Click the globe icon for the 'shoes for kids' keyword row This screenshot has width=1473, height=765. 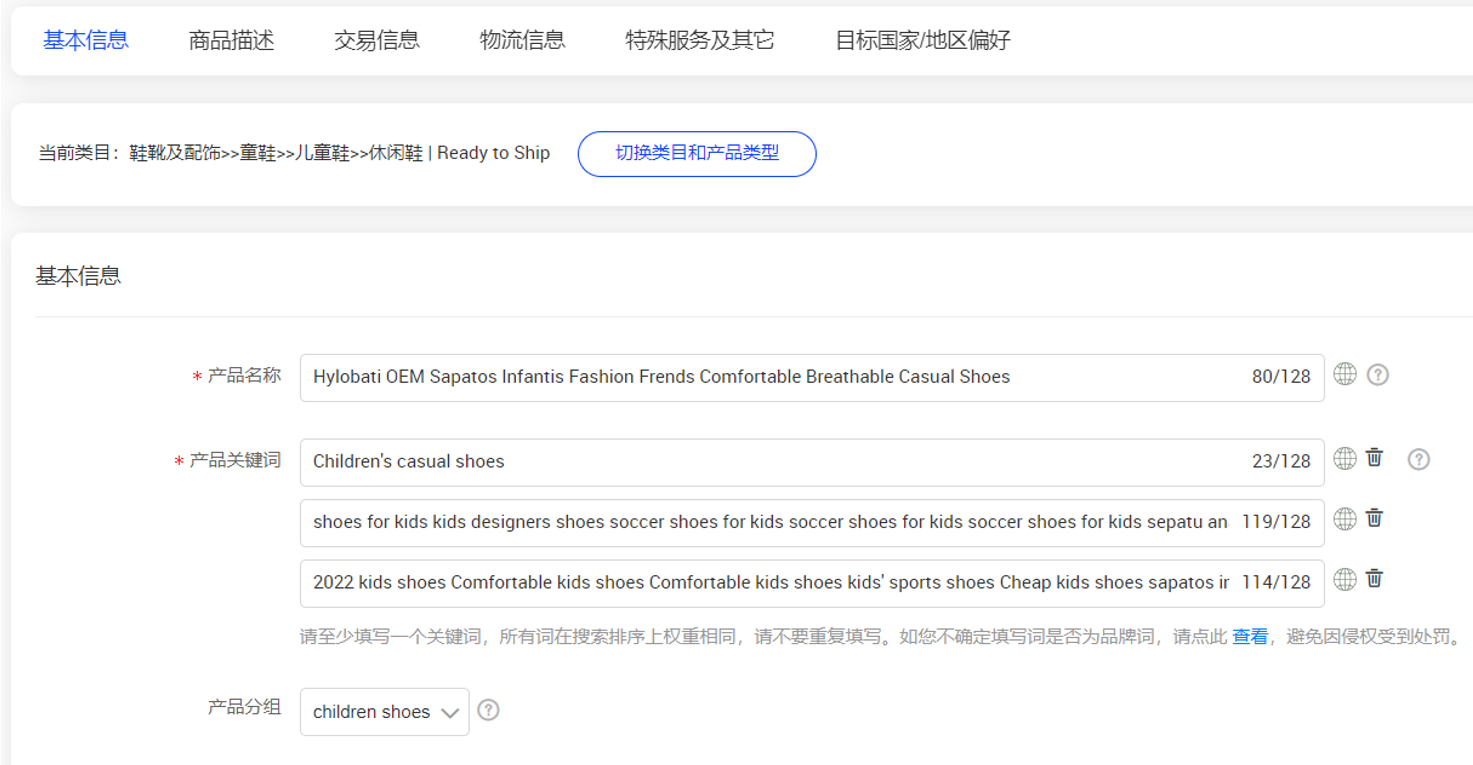(1345, 519)
